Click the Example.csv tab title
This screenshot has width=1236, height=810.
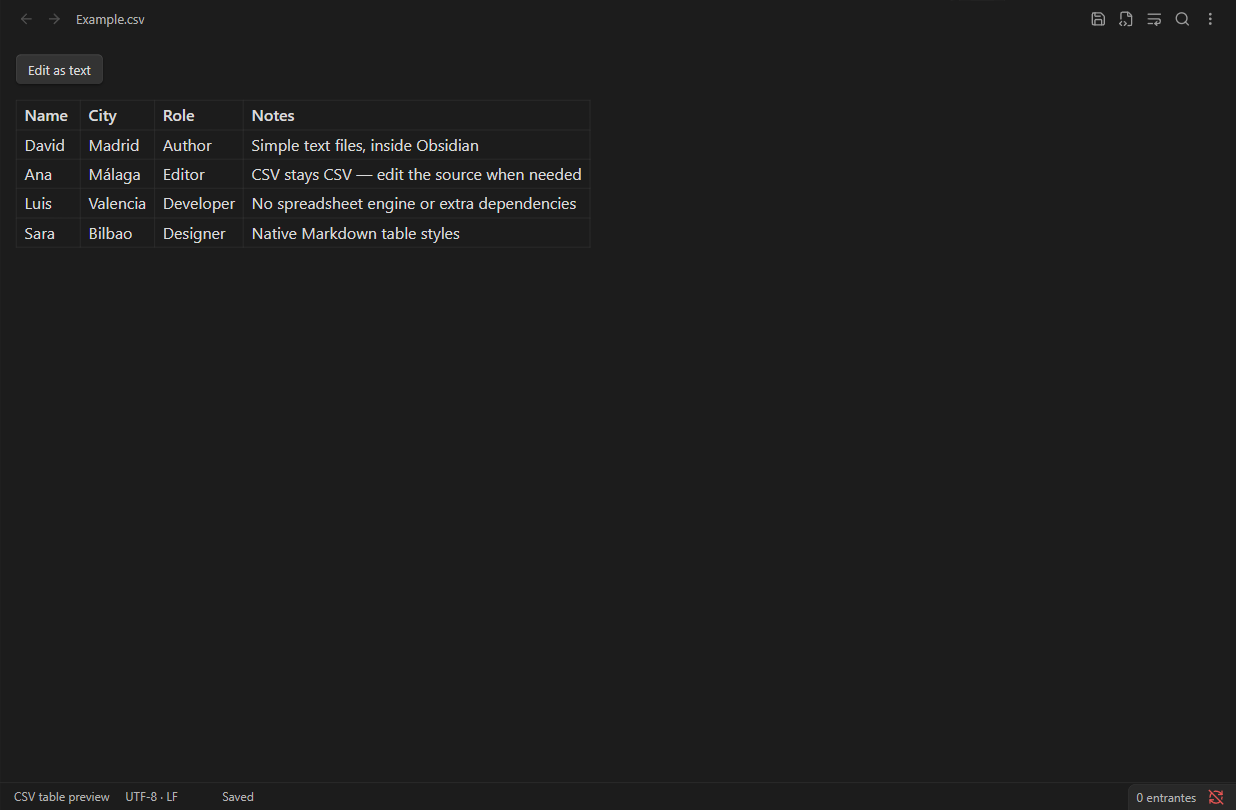pyautogui.click(x=110, y=19)
